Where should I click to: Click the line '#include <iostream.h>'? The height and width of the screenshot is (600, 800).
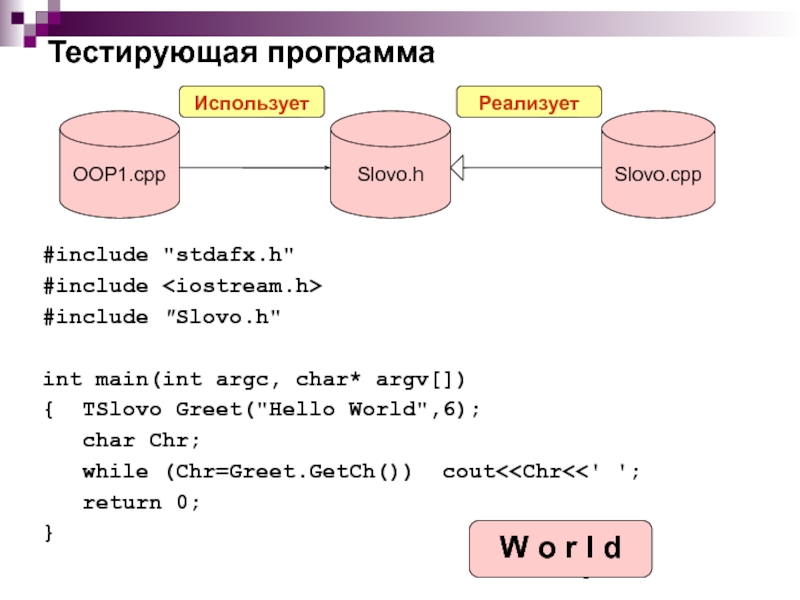(183, 286)
